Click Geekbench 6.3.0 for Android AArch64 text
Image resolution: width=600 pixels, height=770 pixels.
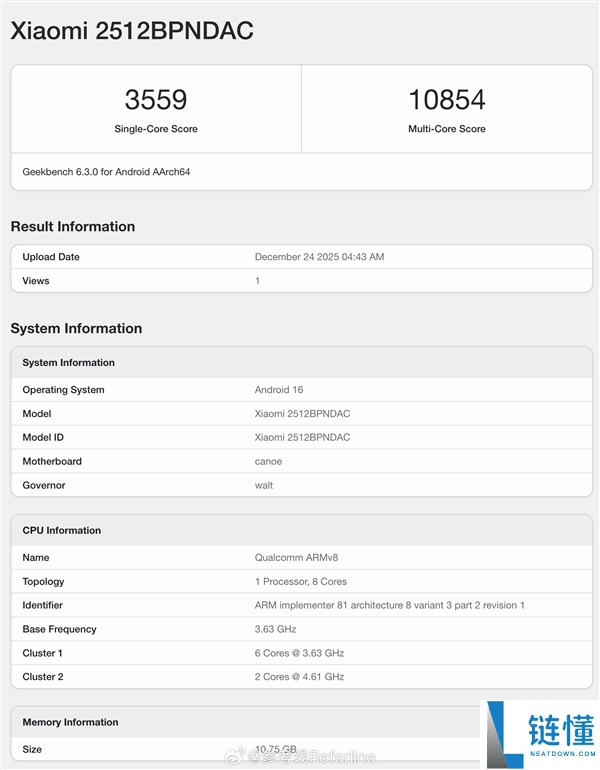tap(106, 172)
